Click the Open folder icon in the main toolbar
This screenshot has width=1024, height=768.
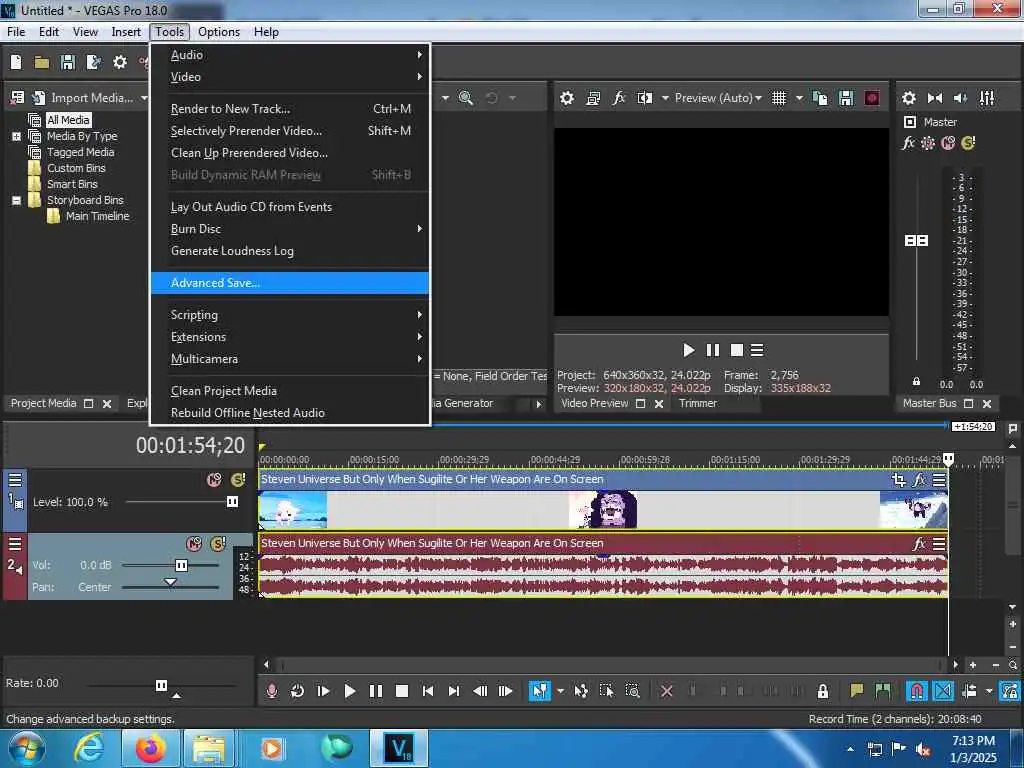coord(42,62)
